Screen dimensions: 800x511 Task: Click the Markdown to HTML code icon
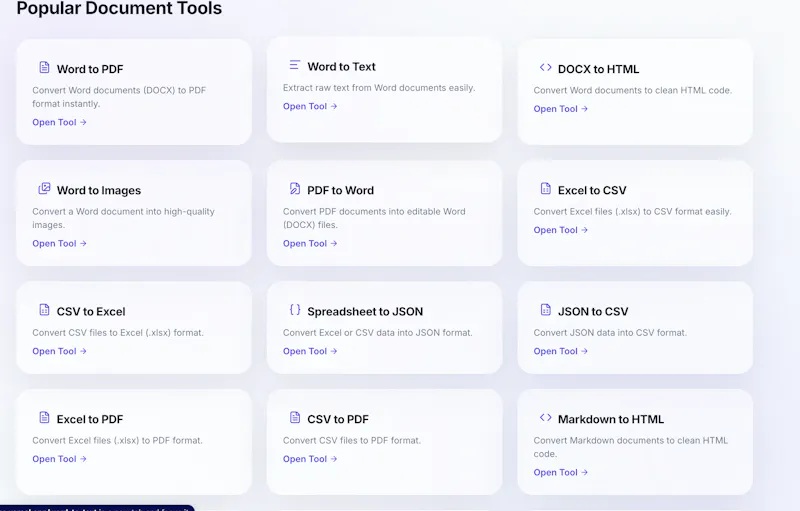(545, 418)
